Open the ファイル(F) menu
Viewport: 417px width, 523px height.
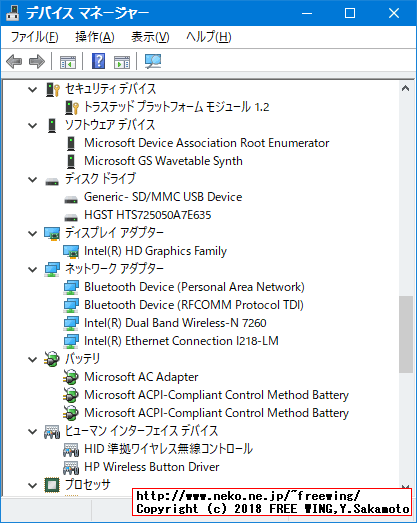[35, 37]
